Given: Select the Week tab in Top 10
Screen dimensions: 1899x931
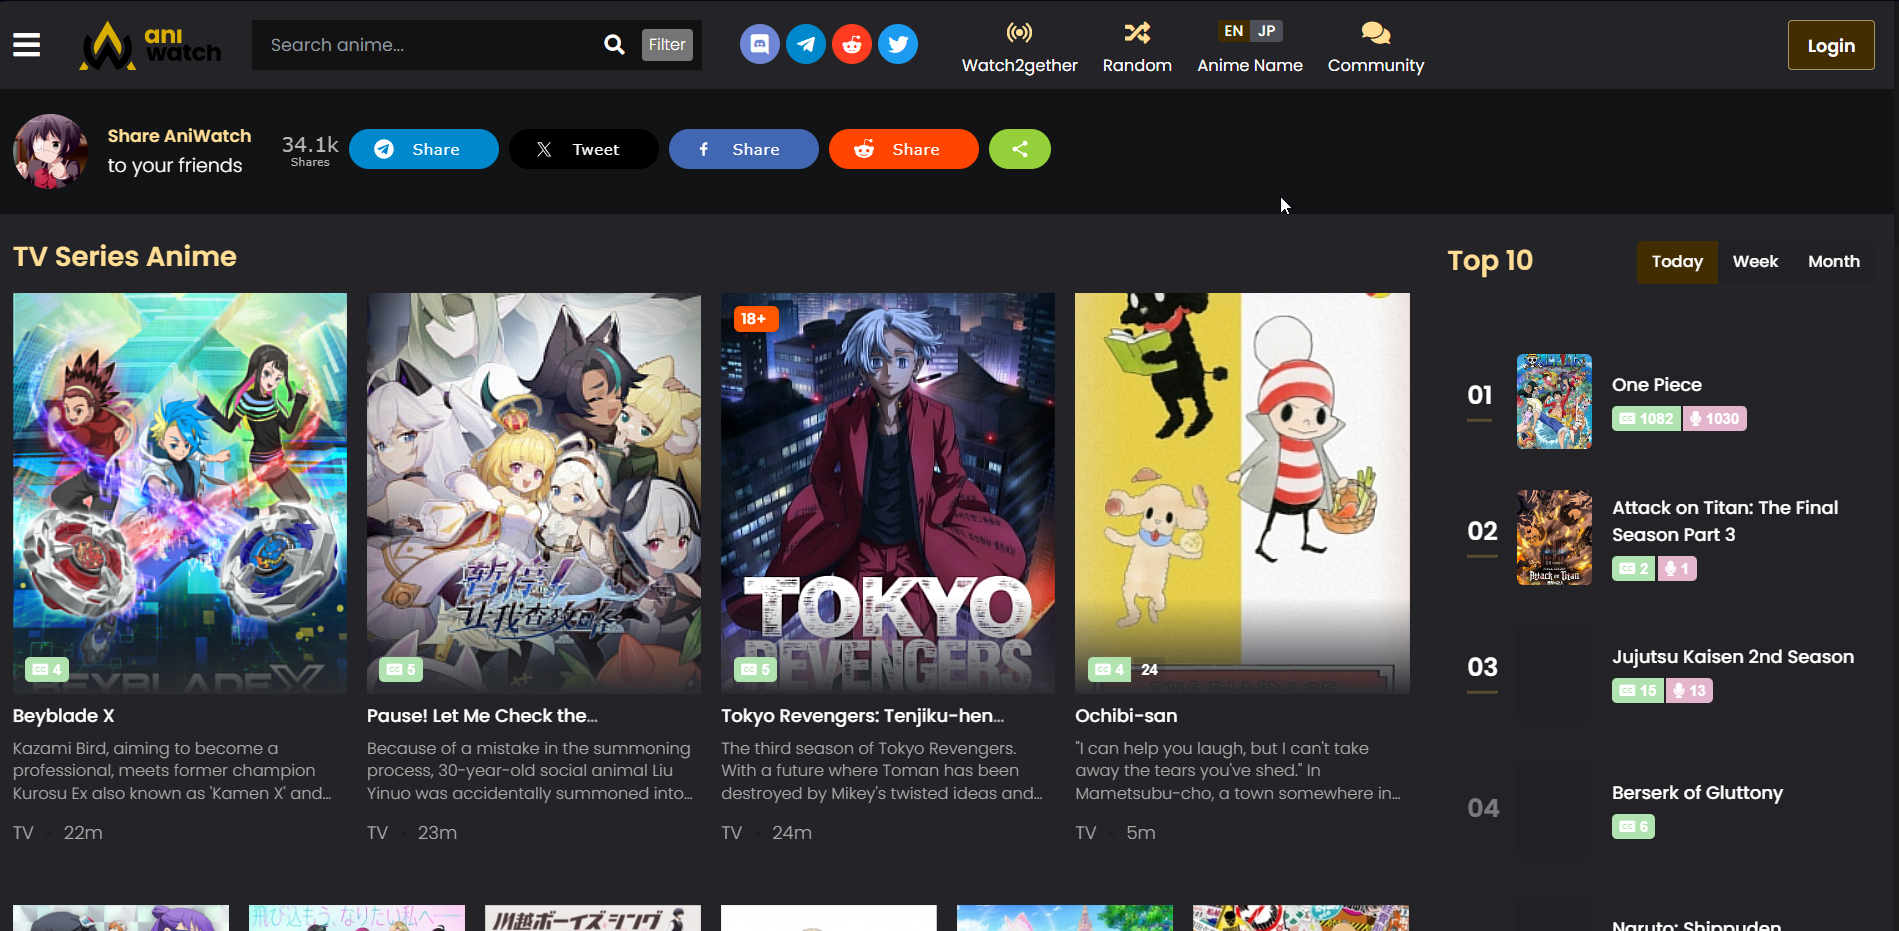Looking at the screenshot, I should [x=1755, y=262].
